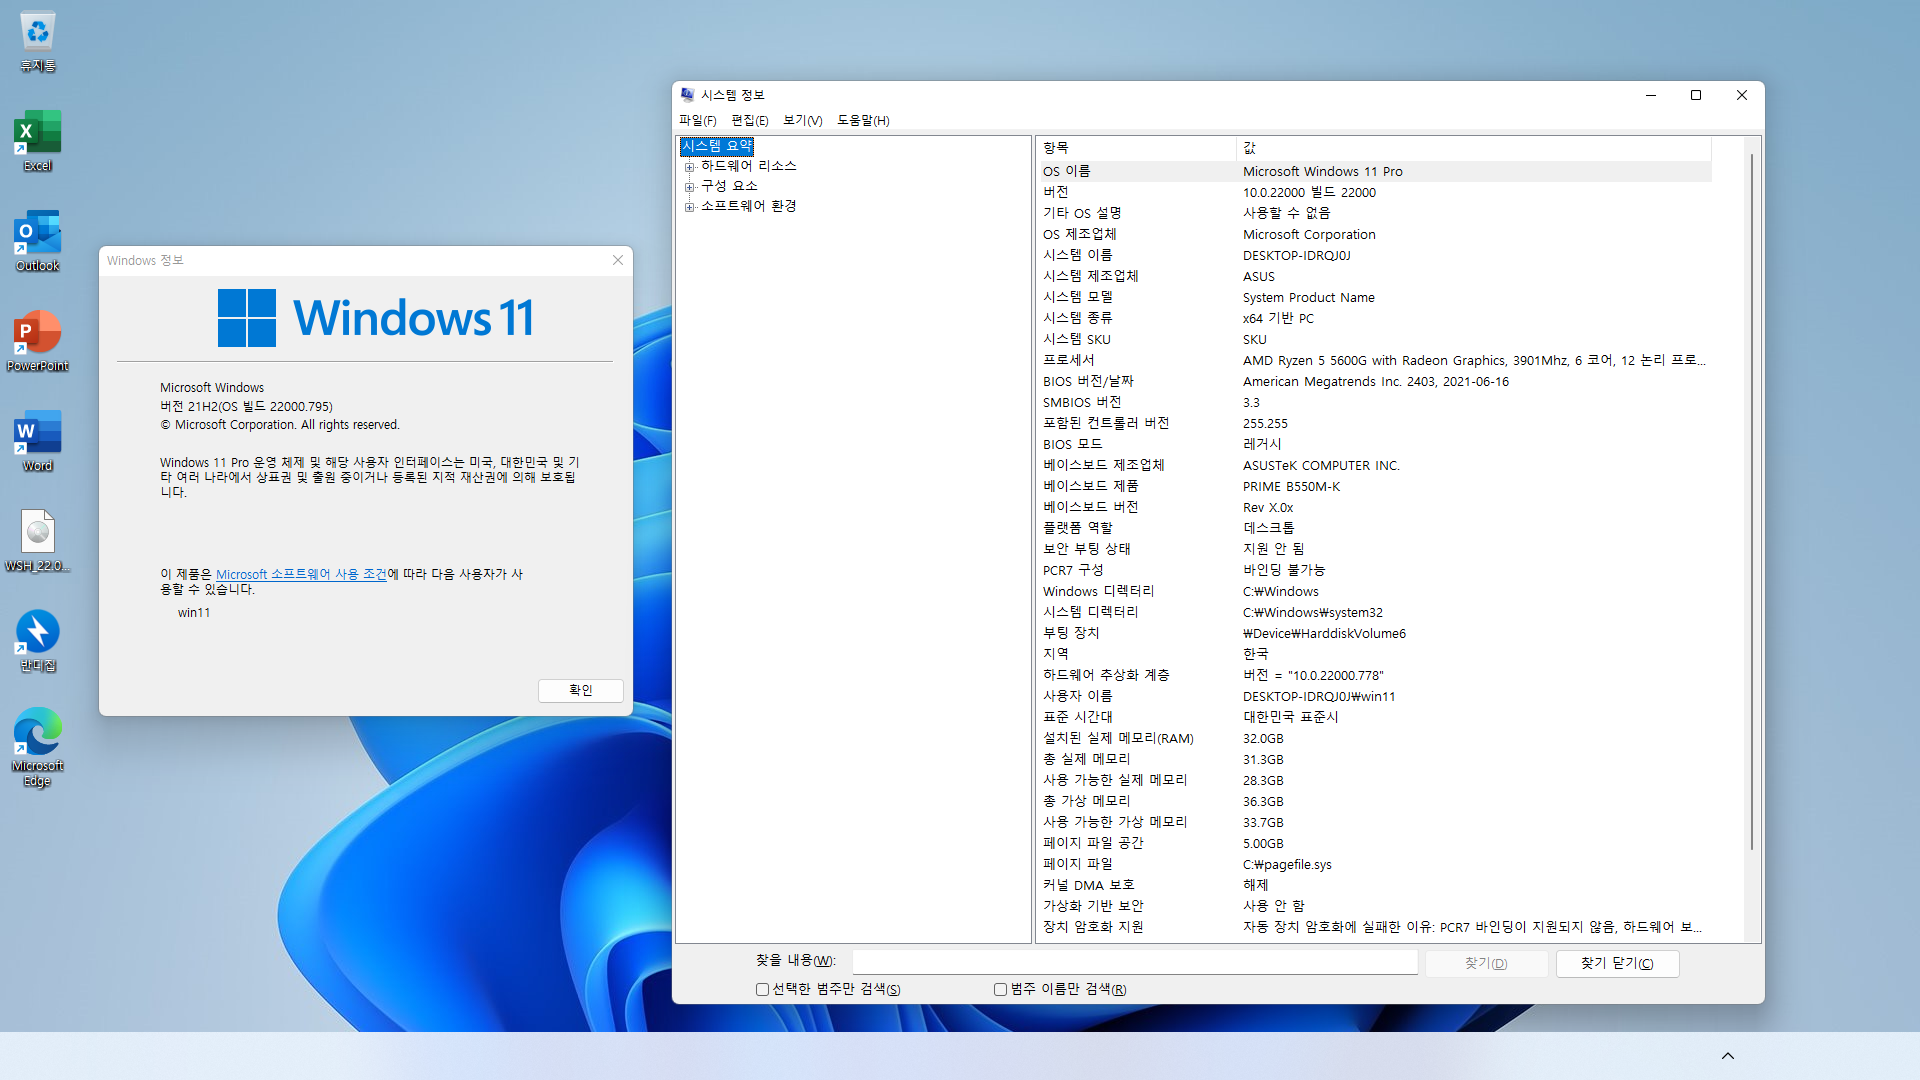1920x1080 pixels.
Task: Select the 사용자 이름 row
Action: click(1375, 696)
